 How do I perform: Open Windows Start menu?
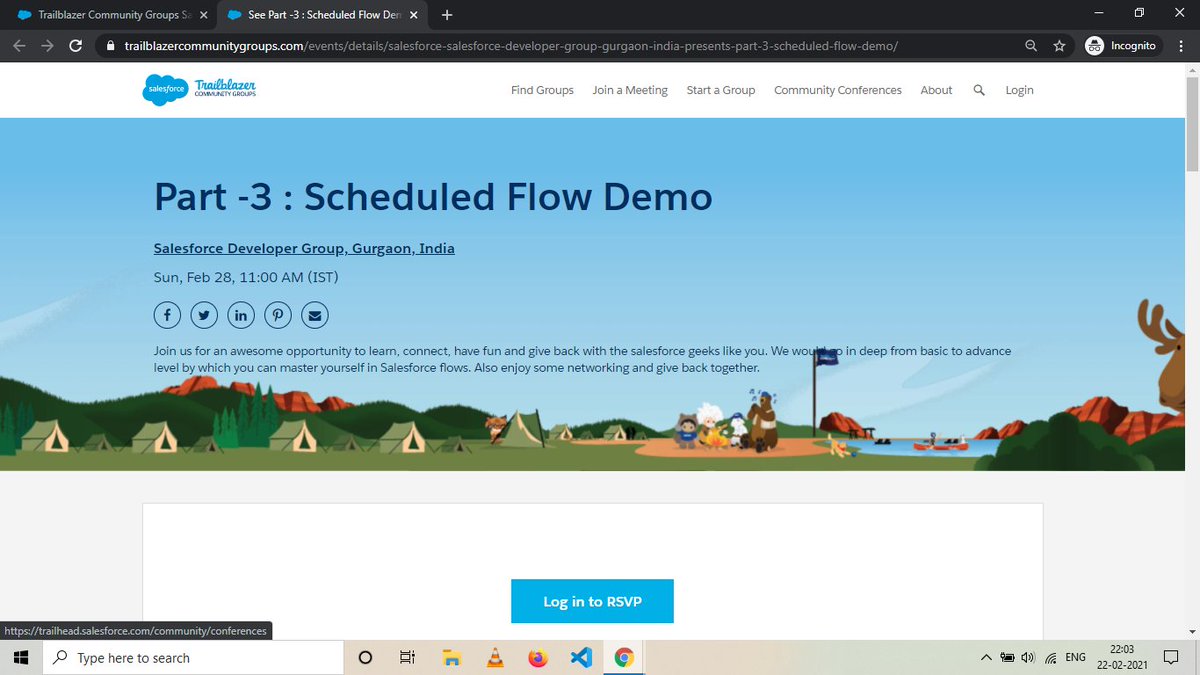(x=21, y=657)
